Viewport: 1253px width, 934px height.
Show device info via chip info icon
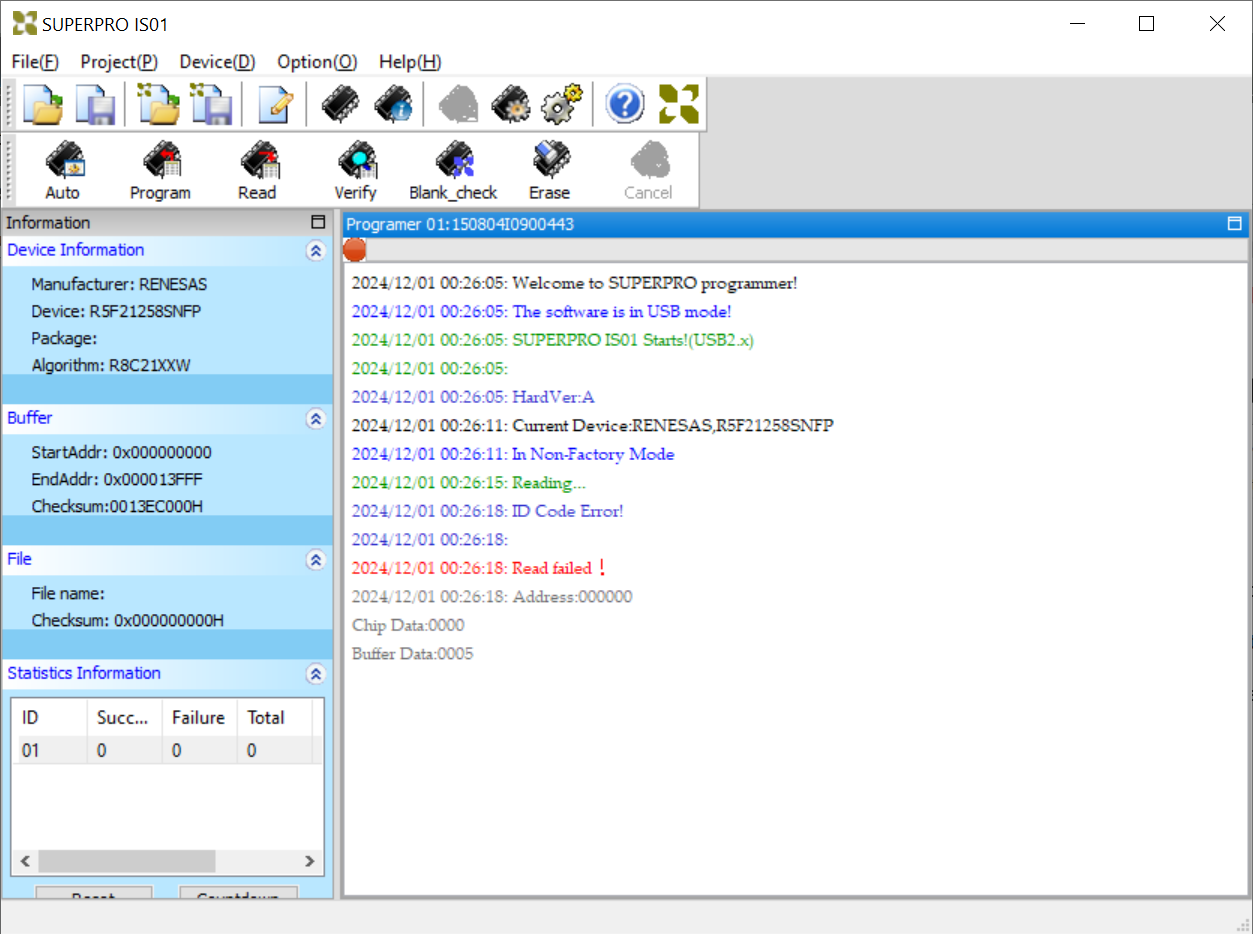coord(393,104)
